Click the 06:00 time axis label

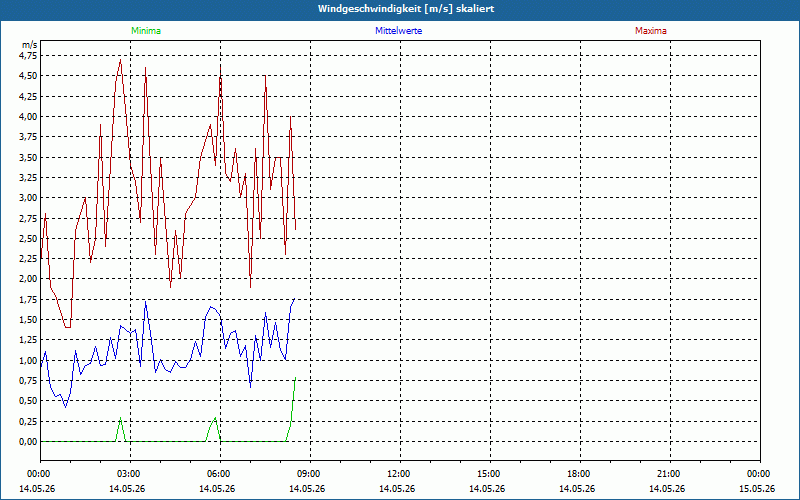pos(220,474)
